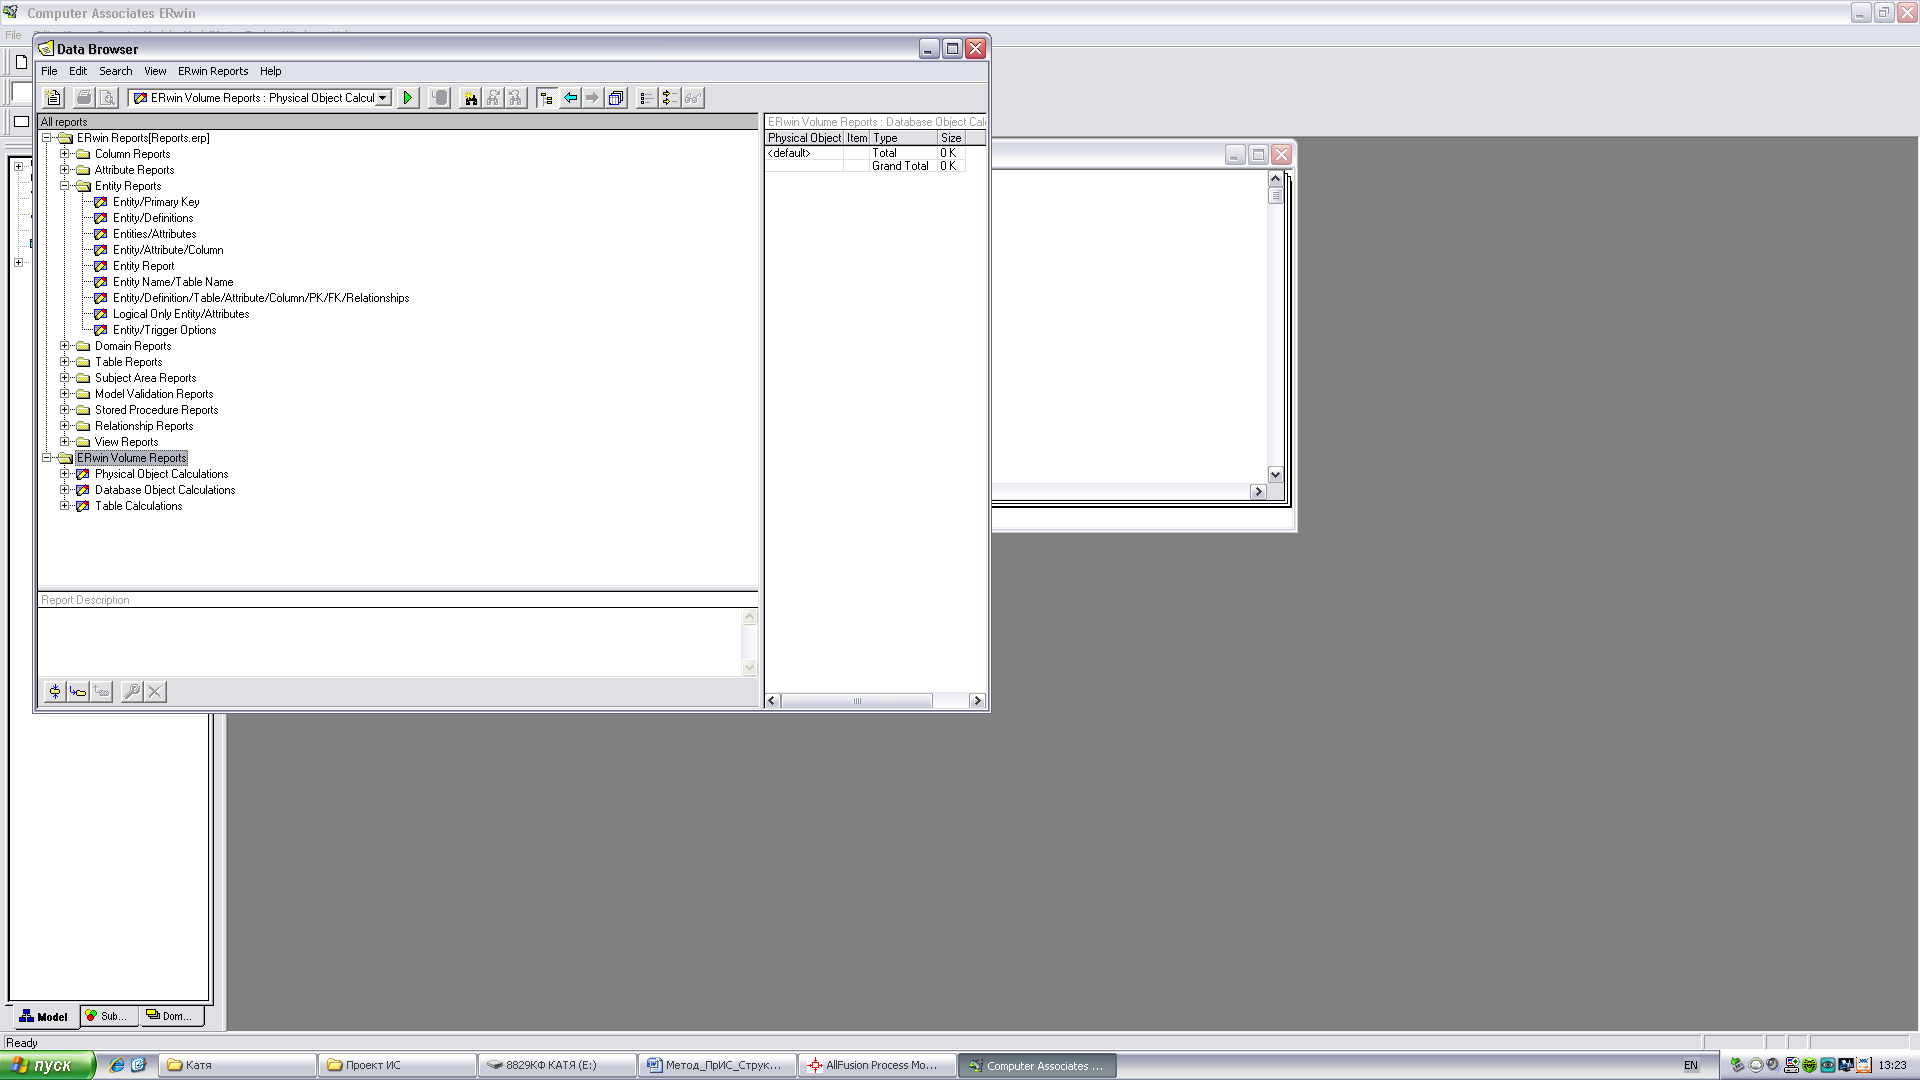Click the EN language indicator in taskbar
The width and height of the screenshot is (1920, 1080).
pyautogui.click(x=1691, y=1066)
